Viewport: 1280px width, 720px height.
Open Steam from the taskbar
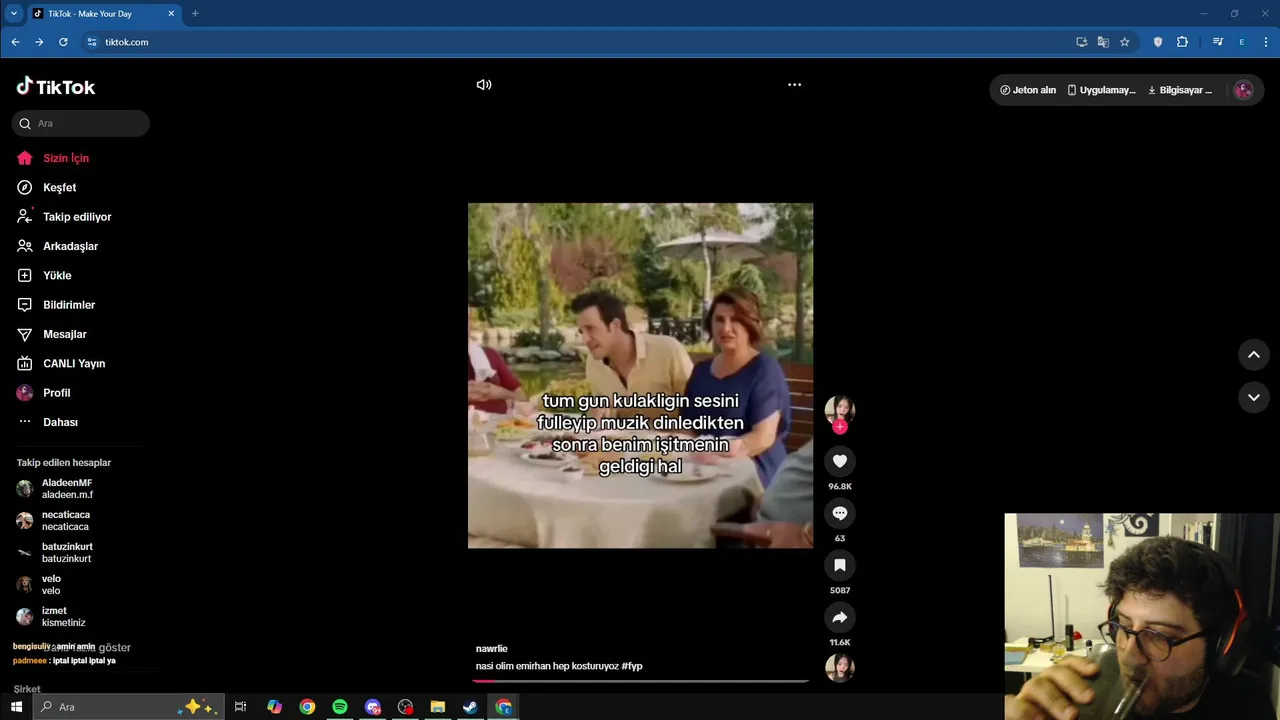point(470,707)
